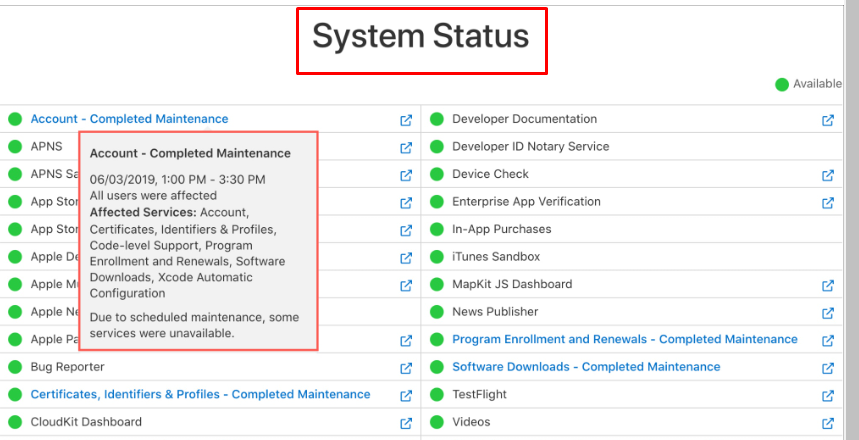Click green status dot beside CloudKit Dashboard
The image size is (859, 440).
pyautogui.click(x=15, y=422)
